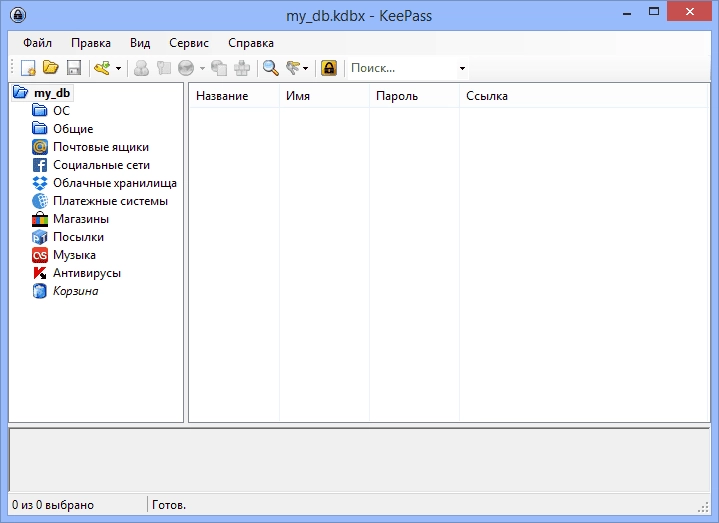Click the window resize grip corner
The height and width of the screenshot is (523, 719).
pos(703,507)
